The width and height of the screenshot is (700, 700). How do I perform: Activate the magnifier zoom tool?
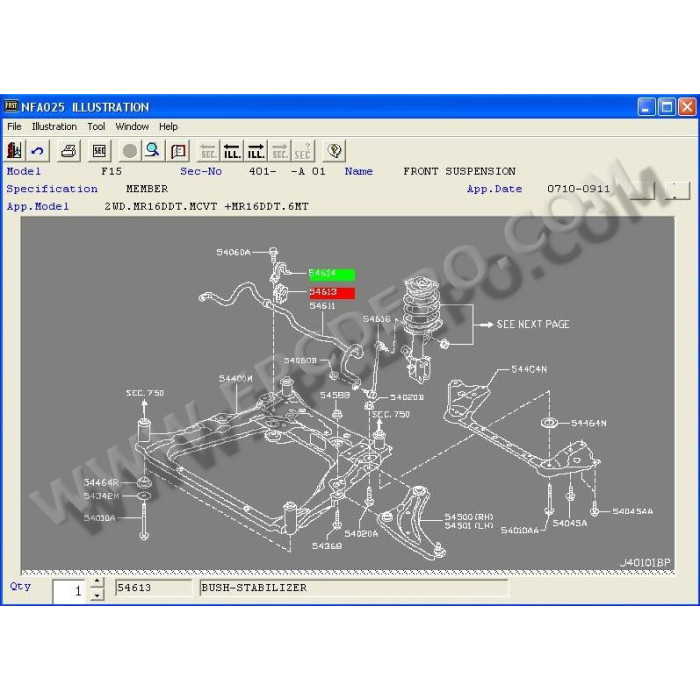tap(153, 151)
